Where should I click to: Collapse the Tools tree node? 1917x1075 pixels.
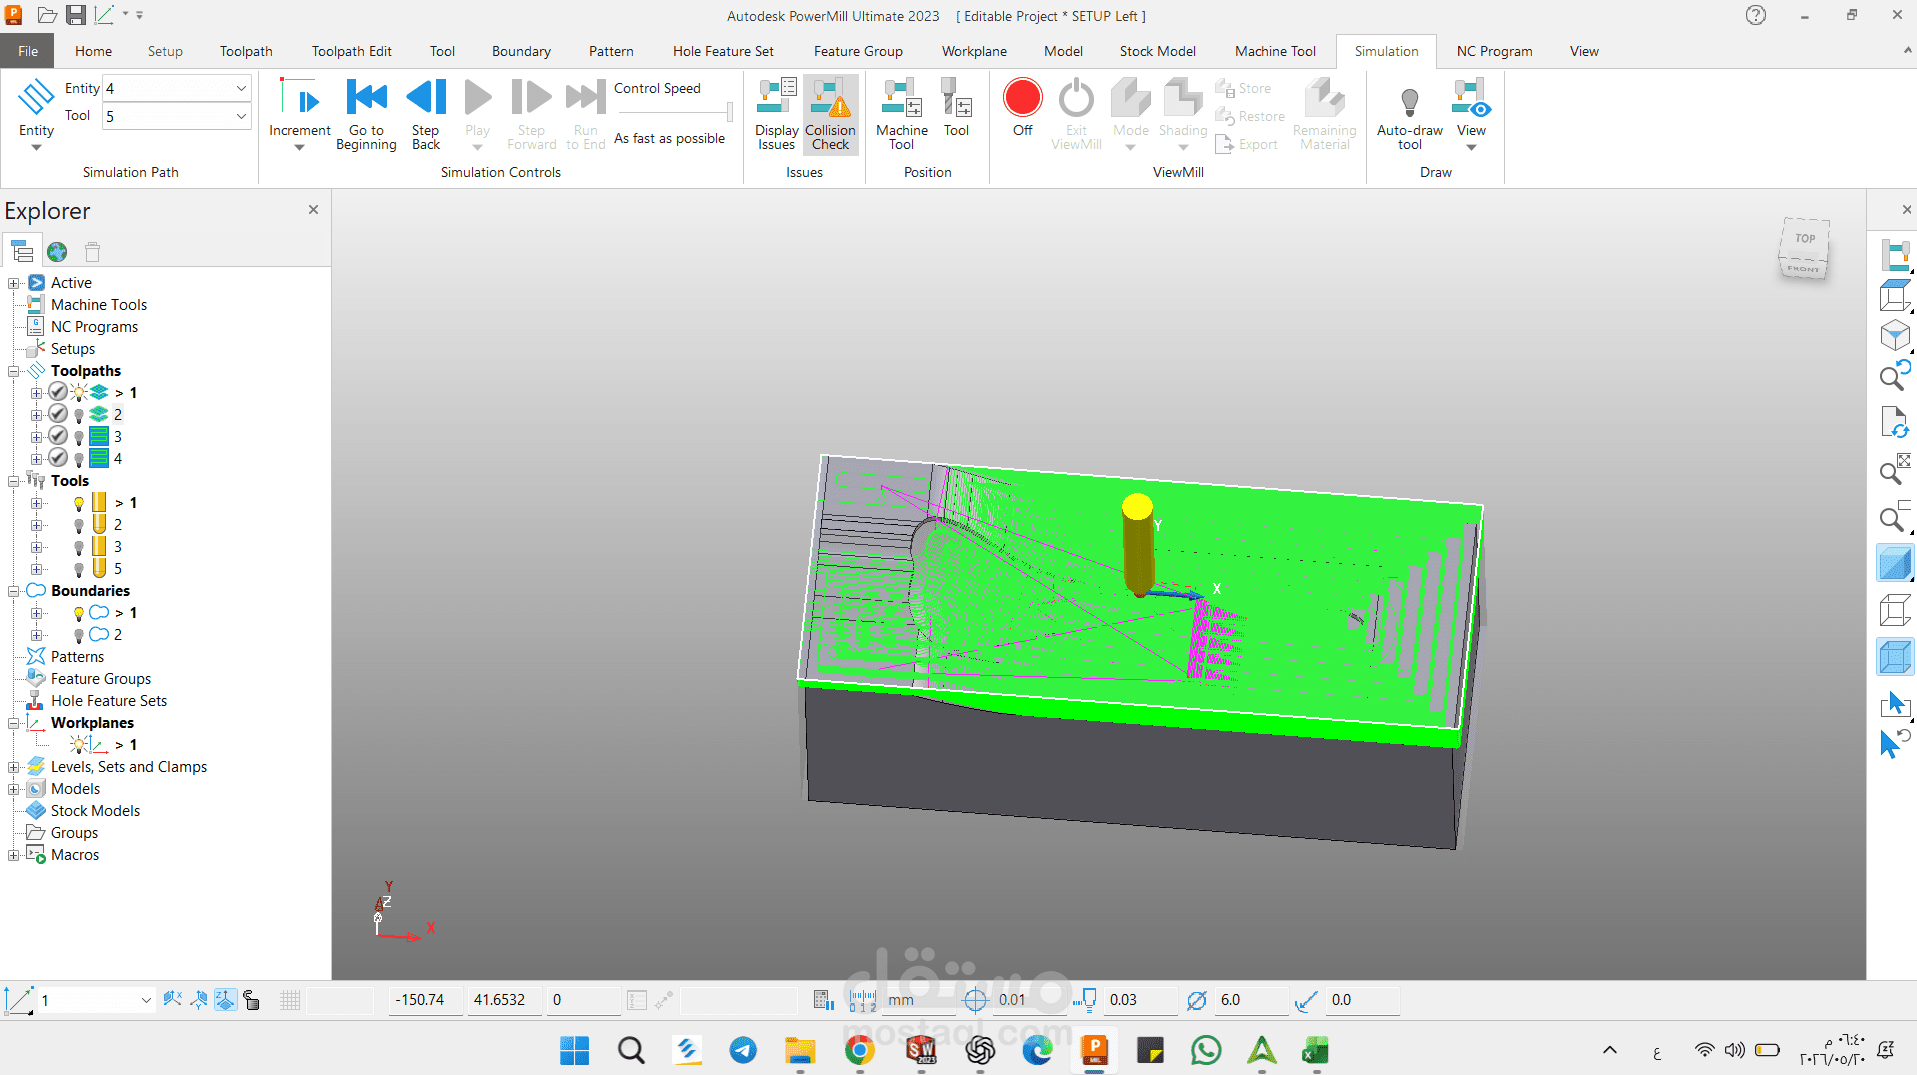(x=14, y=481)
